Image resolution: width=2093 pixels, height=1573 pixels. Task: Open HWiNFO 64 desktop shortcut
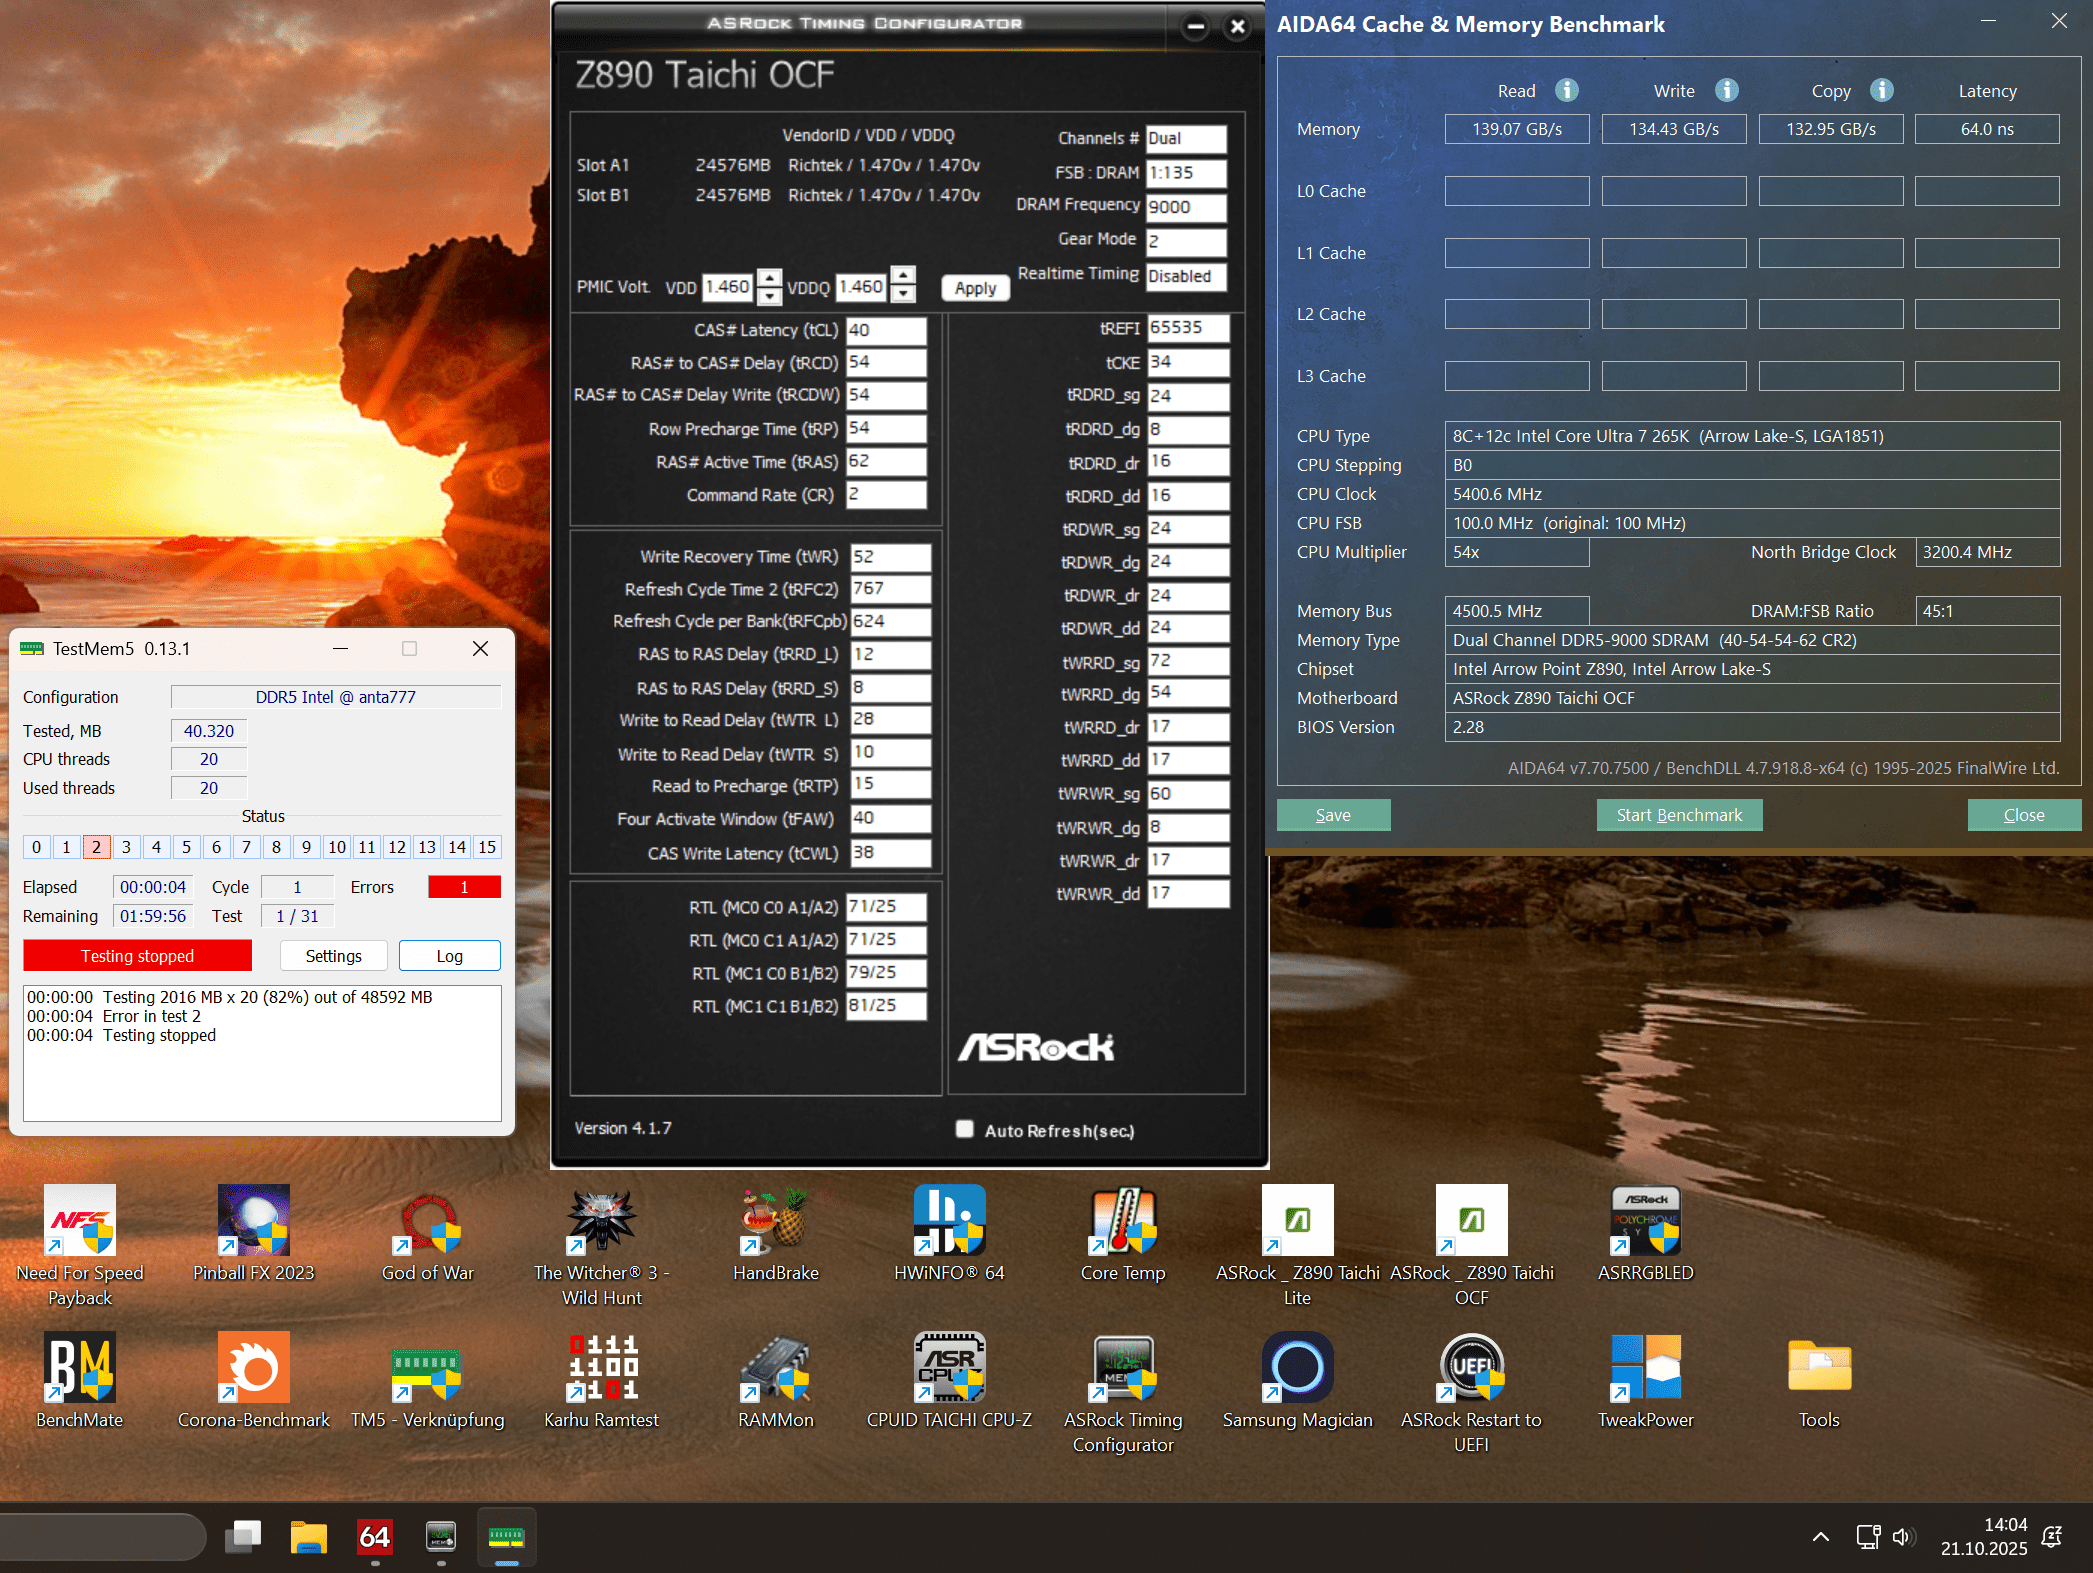949,1221
